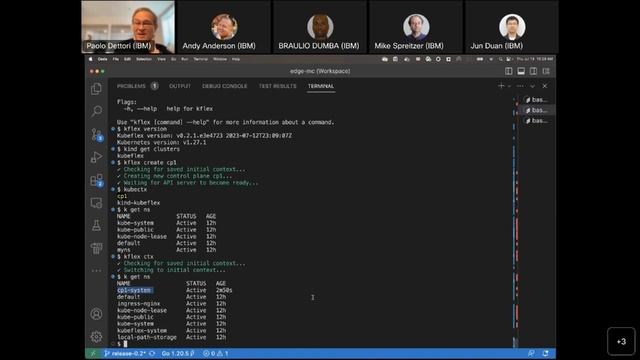Open the errors and warnings count in the status bar

coord(216,353)
